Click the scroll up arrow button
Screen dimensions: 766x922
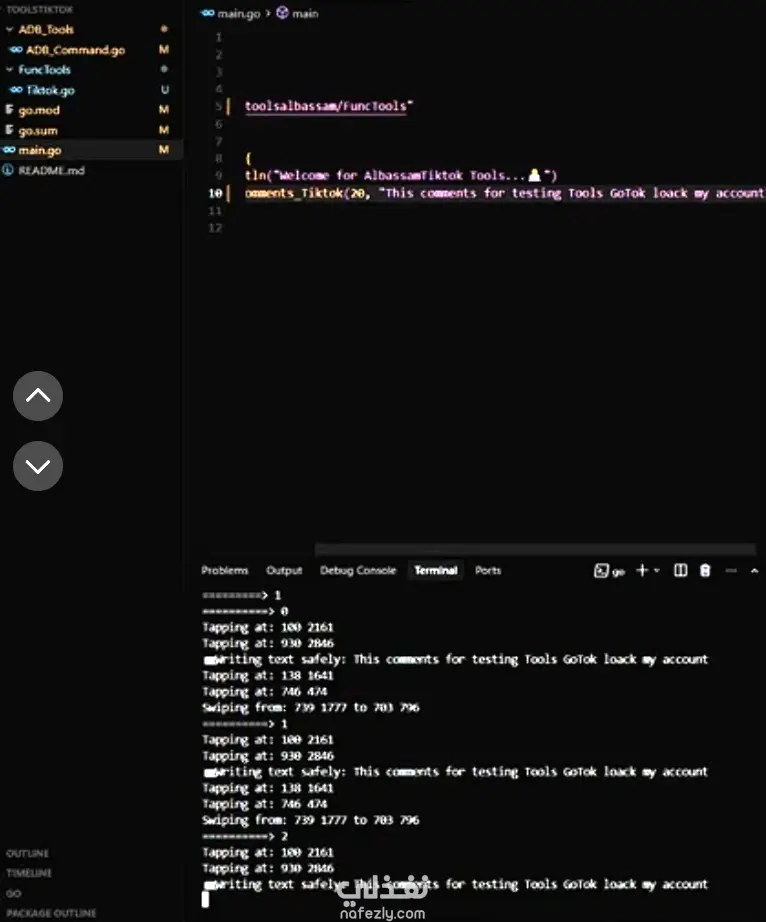click(x=38, y=396)
